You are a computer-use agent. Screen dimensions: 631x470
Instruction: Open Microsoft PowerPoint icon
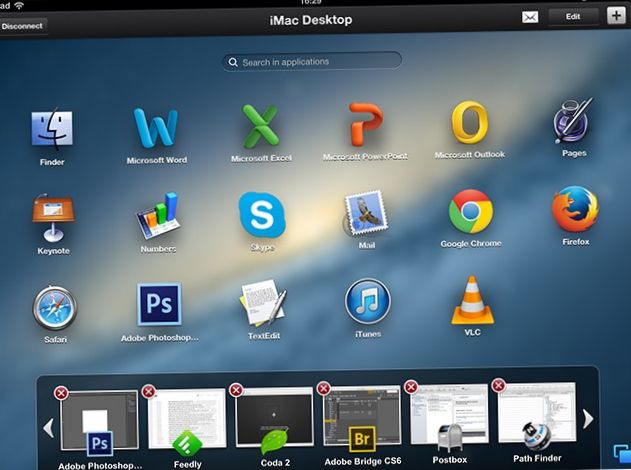coord(365,124)
